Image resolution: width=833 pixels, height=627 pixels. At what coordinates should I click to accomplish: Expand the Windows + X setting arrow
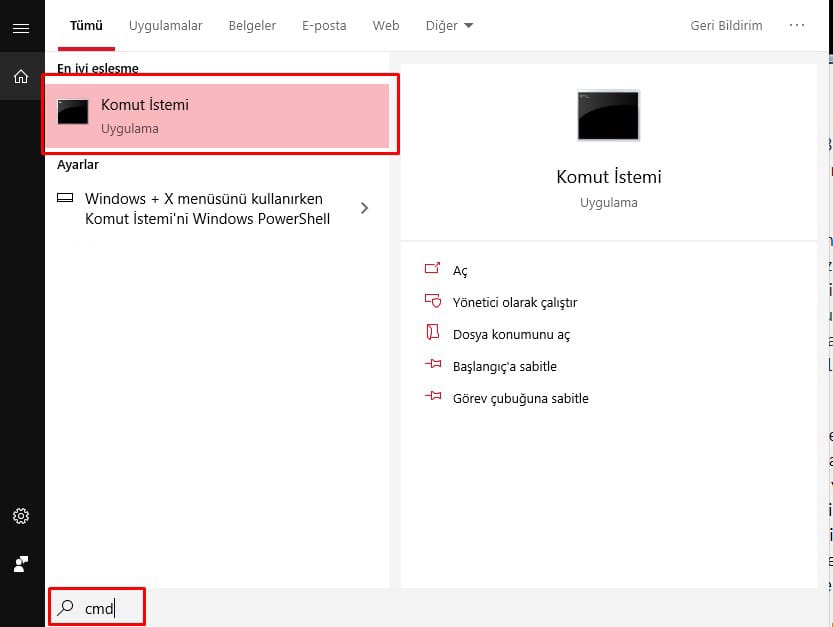(x=364, y=208)
